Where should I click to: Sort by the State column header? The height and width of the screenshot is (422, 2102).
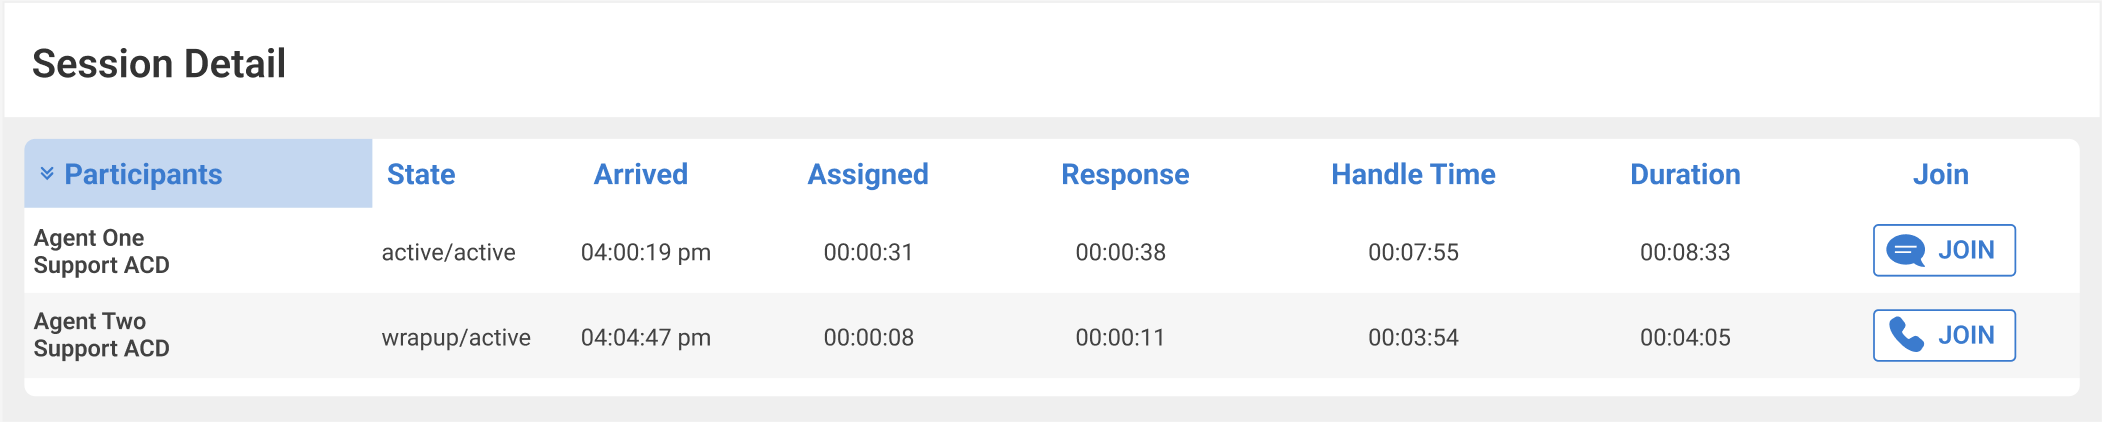pyautogui.click(x=421, y=174)
